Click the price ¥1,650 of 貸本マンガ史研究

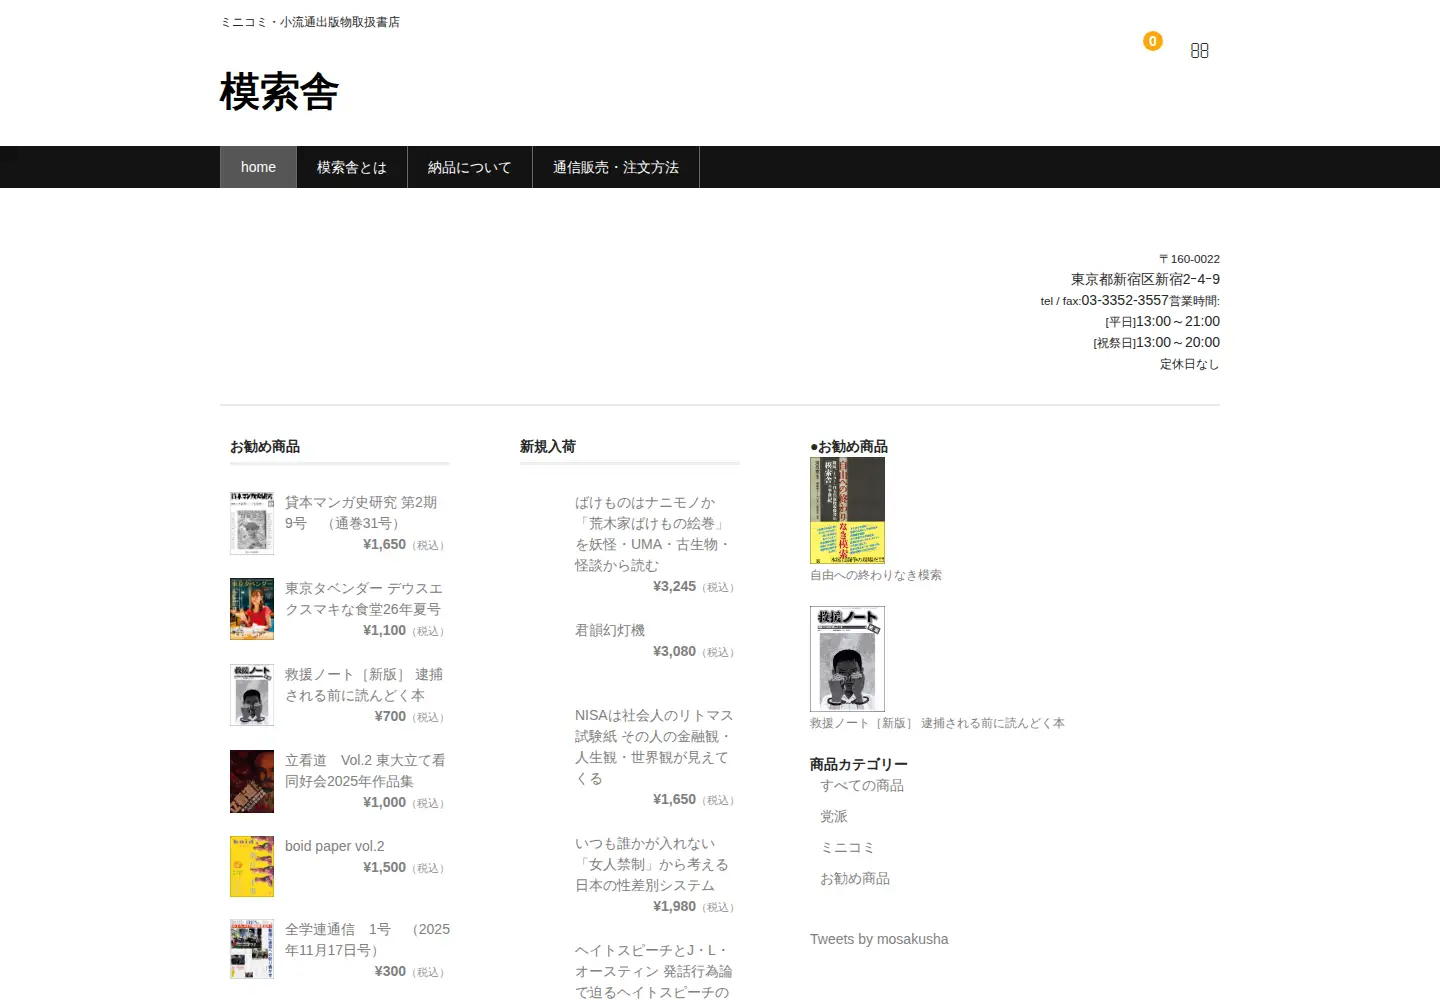pyautogui.click(x=384, y=544)
